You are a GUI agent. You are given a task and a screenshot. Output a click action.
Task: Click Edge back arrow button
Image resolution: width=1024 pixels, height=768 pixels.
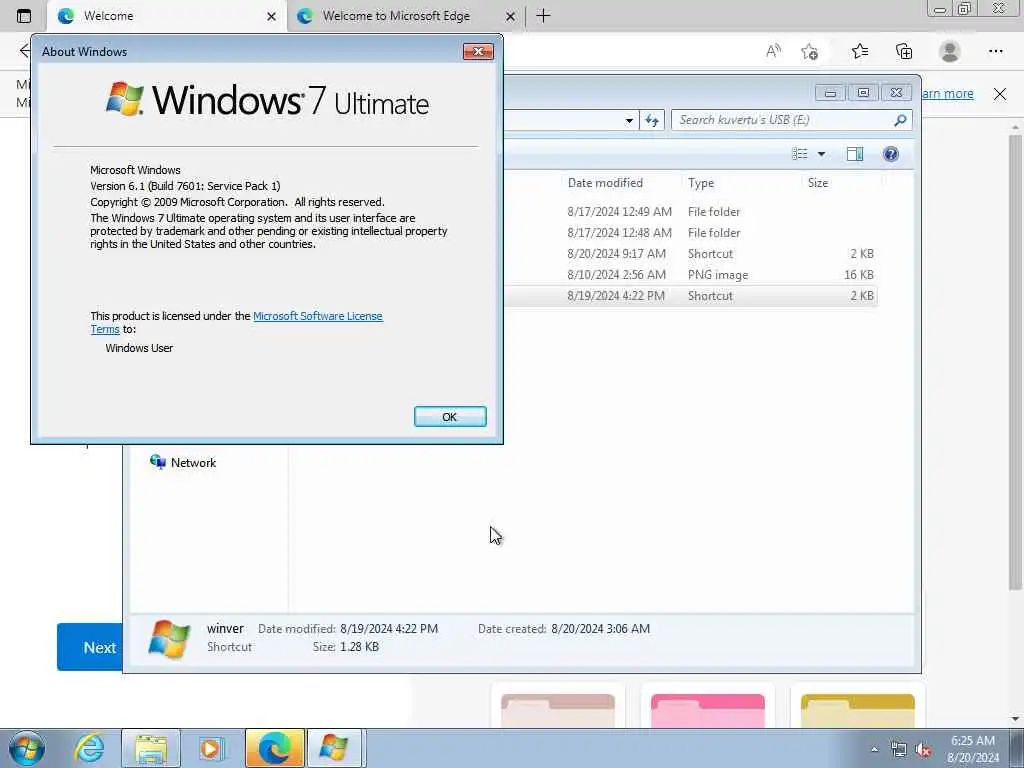coord(25,51)
